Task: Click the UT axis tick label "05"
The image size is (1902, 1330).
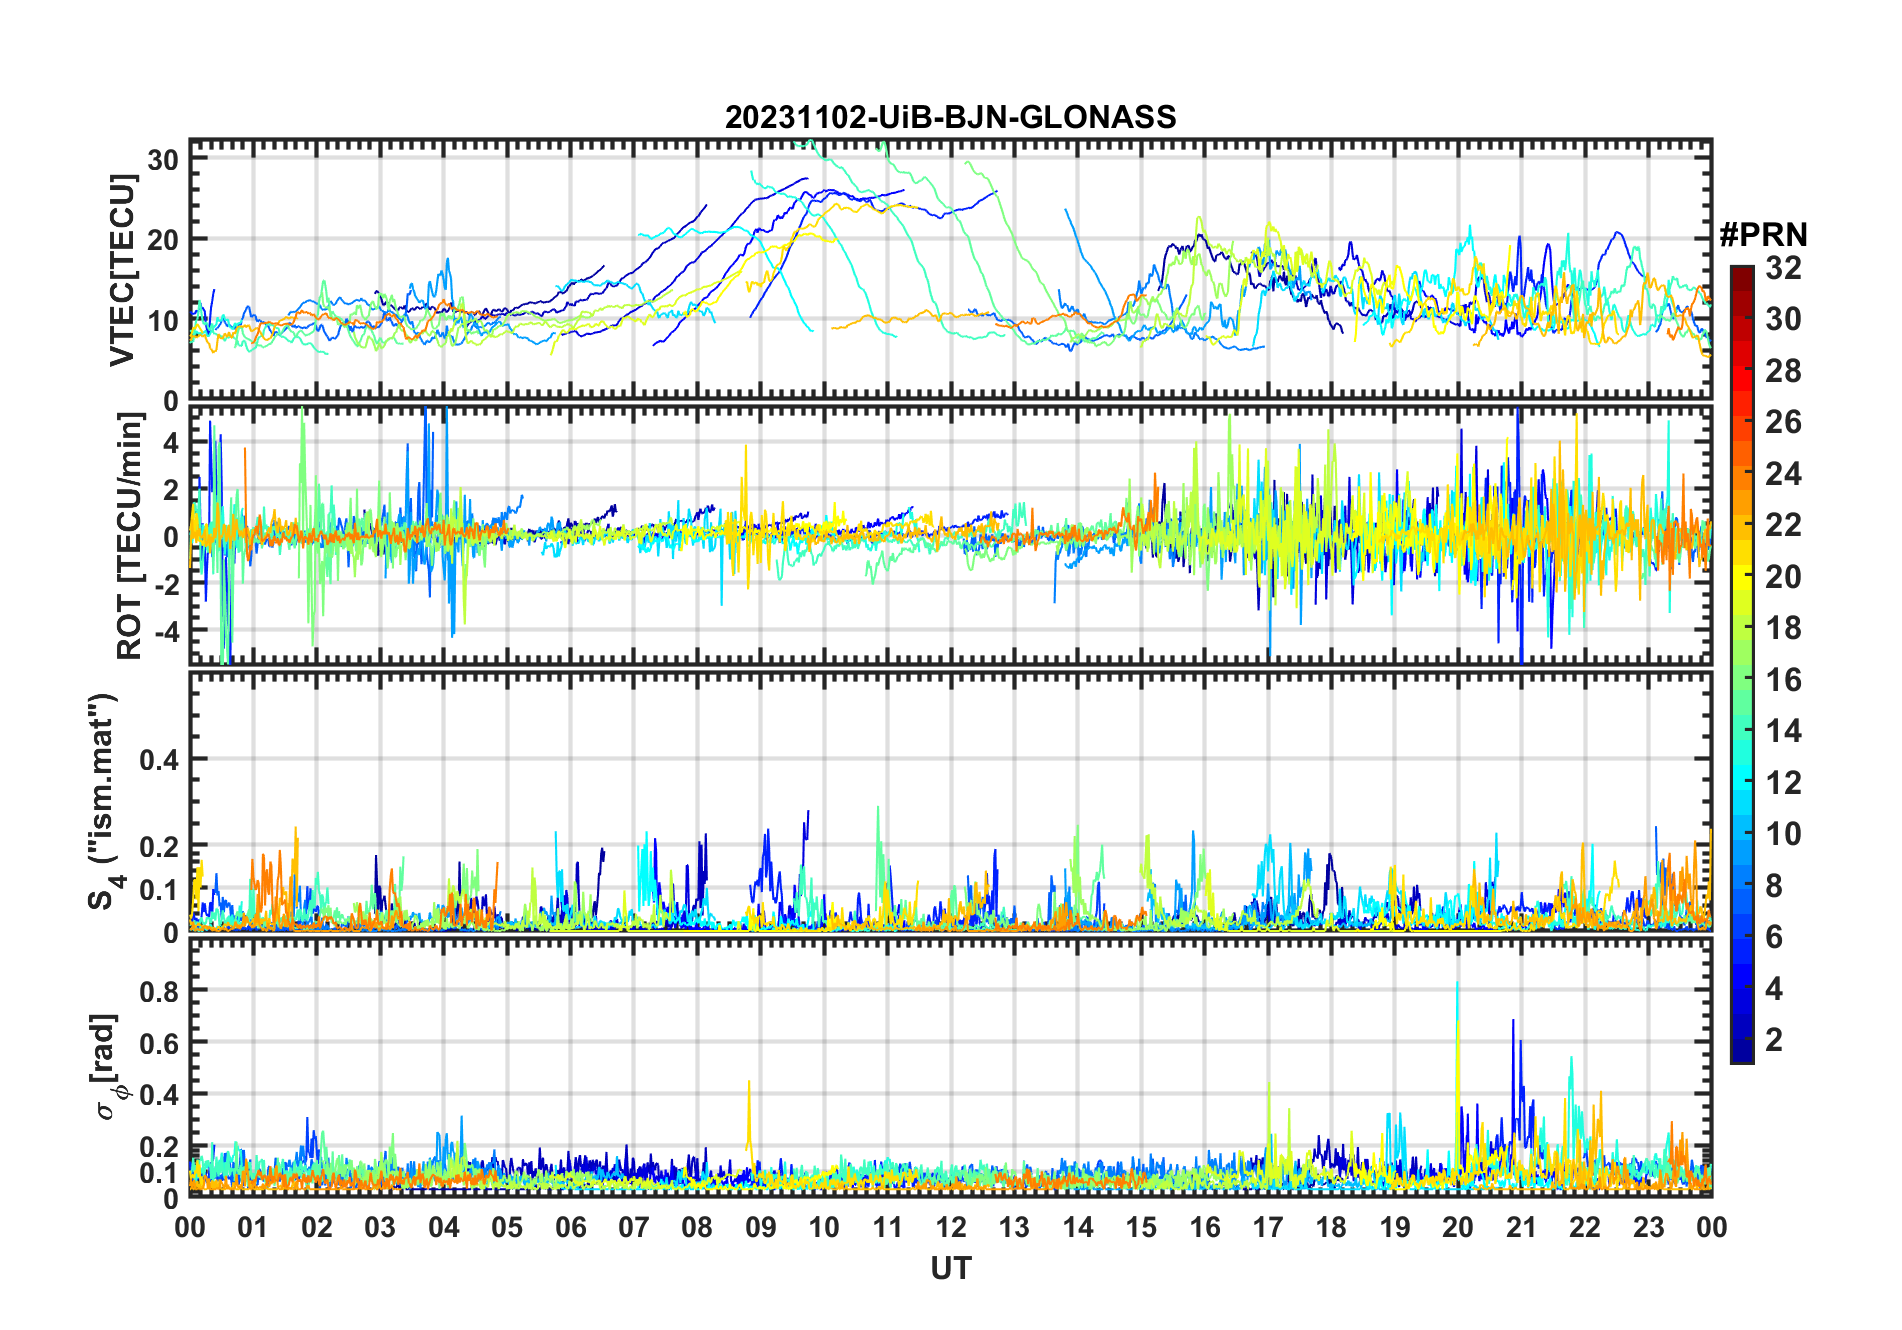Action: pyautogui.click(x=507, y=1228)
